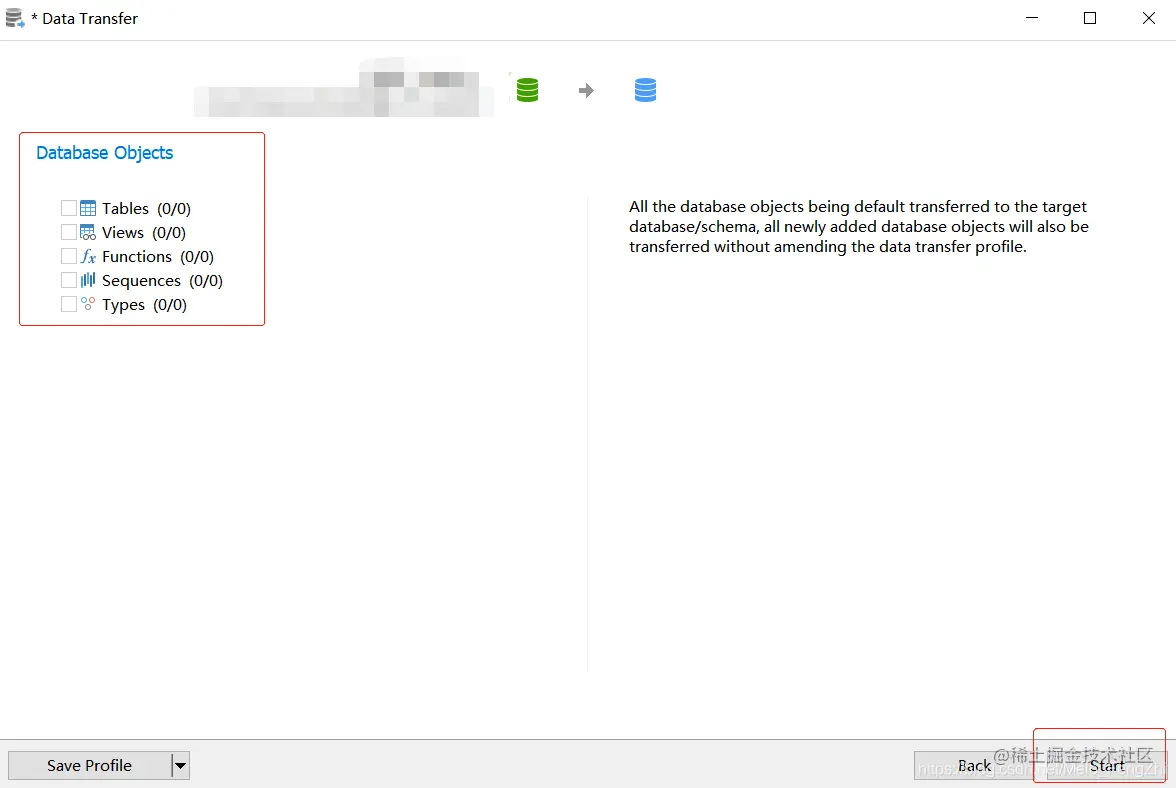Maximize the Data Transfer window
Image resolution: width=1176 pixels, height=788 pixels.
[1090, 18]
